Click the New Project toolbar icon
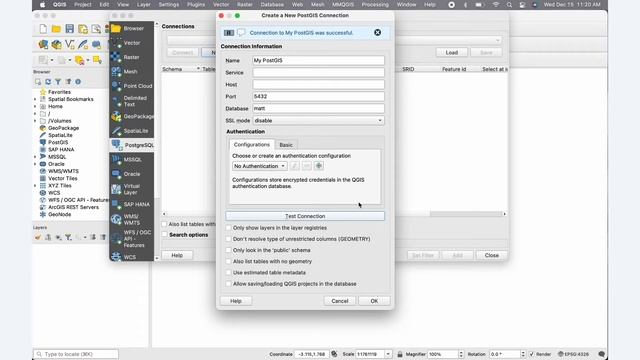This screenshot has width=640, height=360. click(43, 29)
